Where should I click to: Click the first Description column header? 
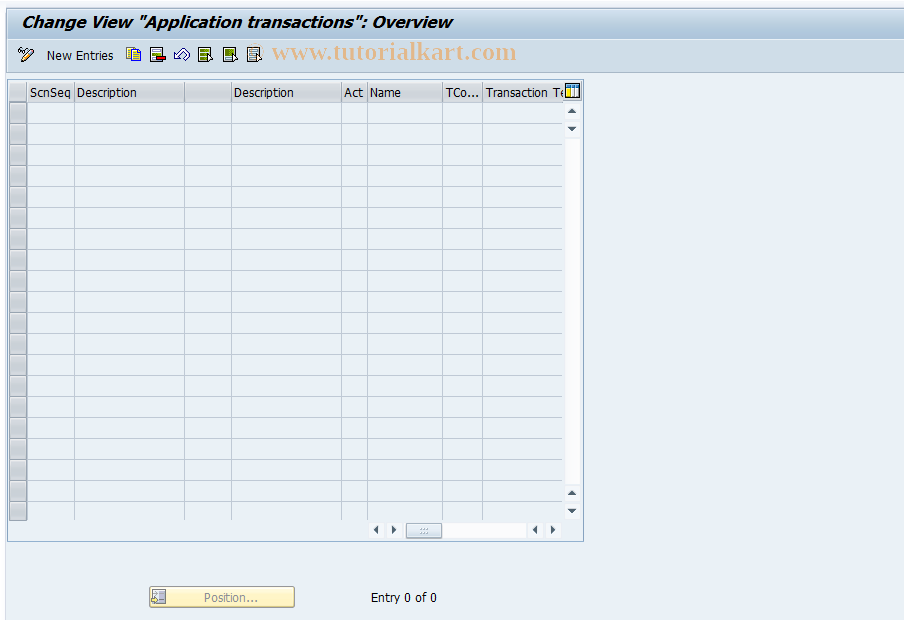pos(129,92)
